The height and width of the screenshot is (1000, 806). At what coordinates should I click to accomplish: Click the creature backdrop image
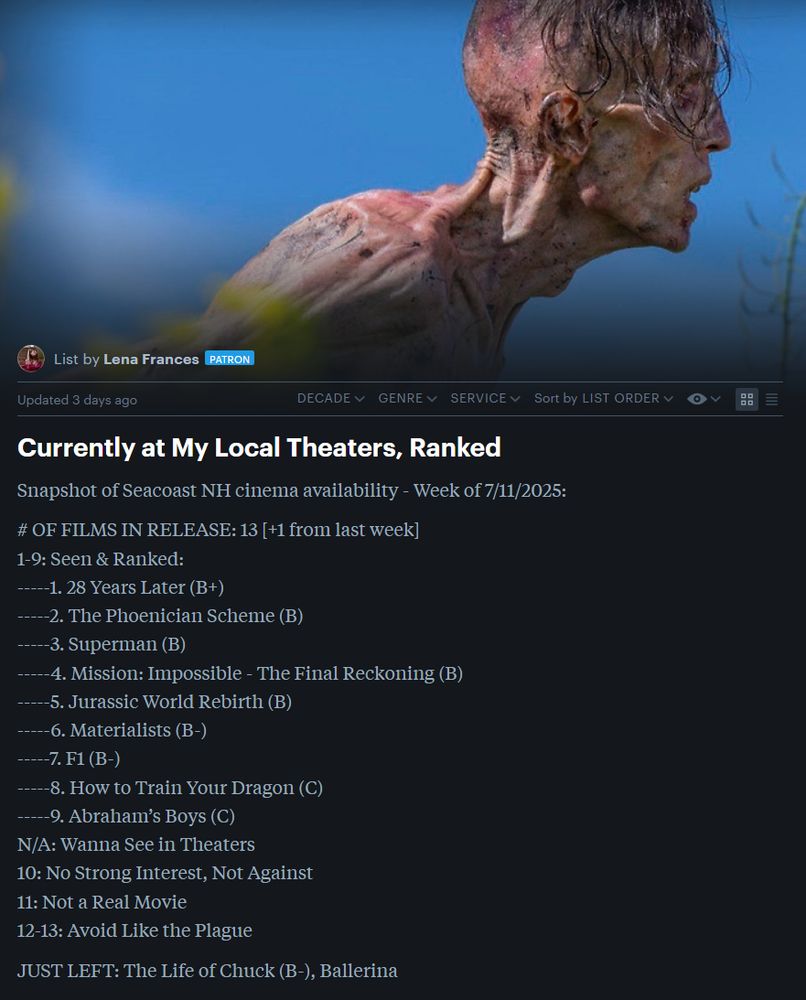(403, 172)
